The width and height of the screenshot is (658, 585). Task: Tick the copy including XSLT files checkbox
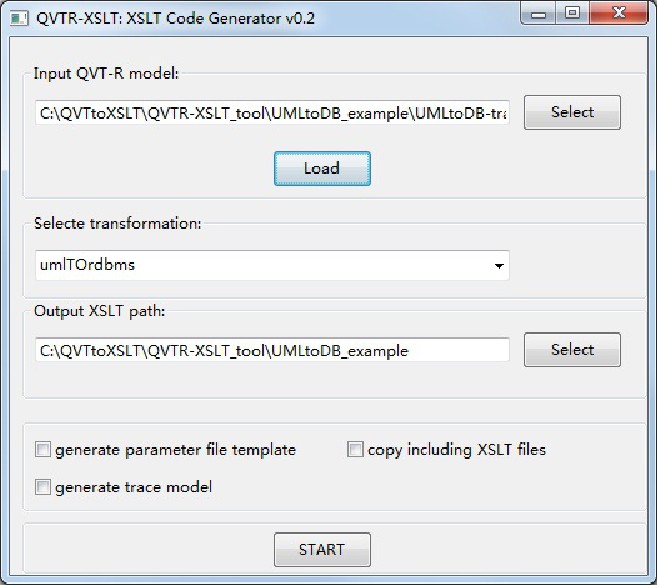click(355, 449)
